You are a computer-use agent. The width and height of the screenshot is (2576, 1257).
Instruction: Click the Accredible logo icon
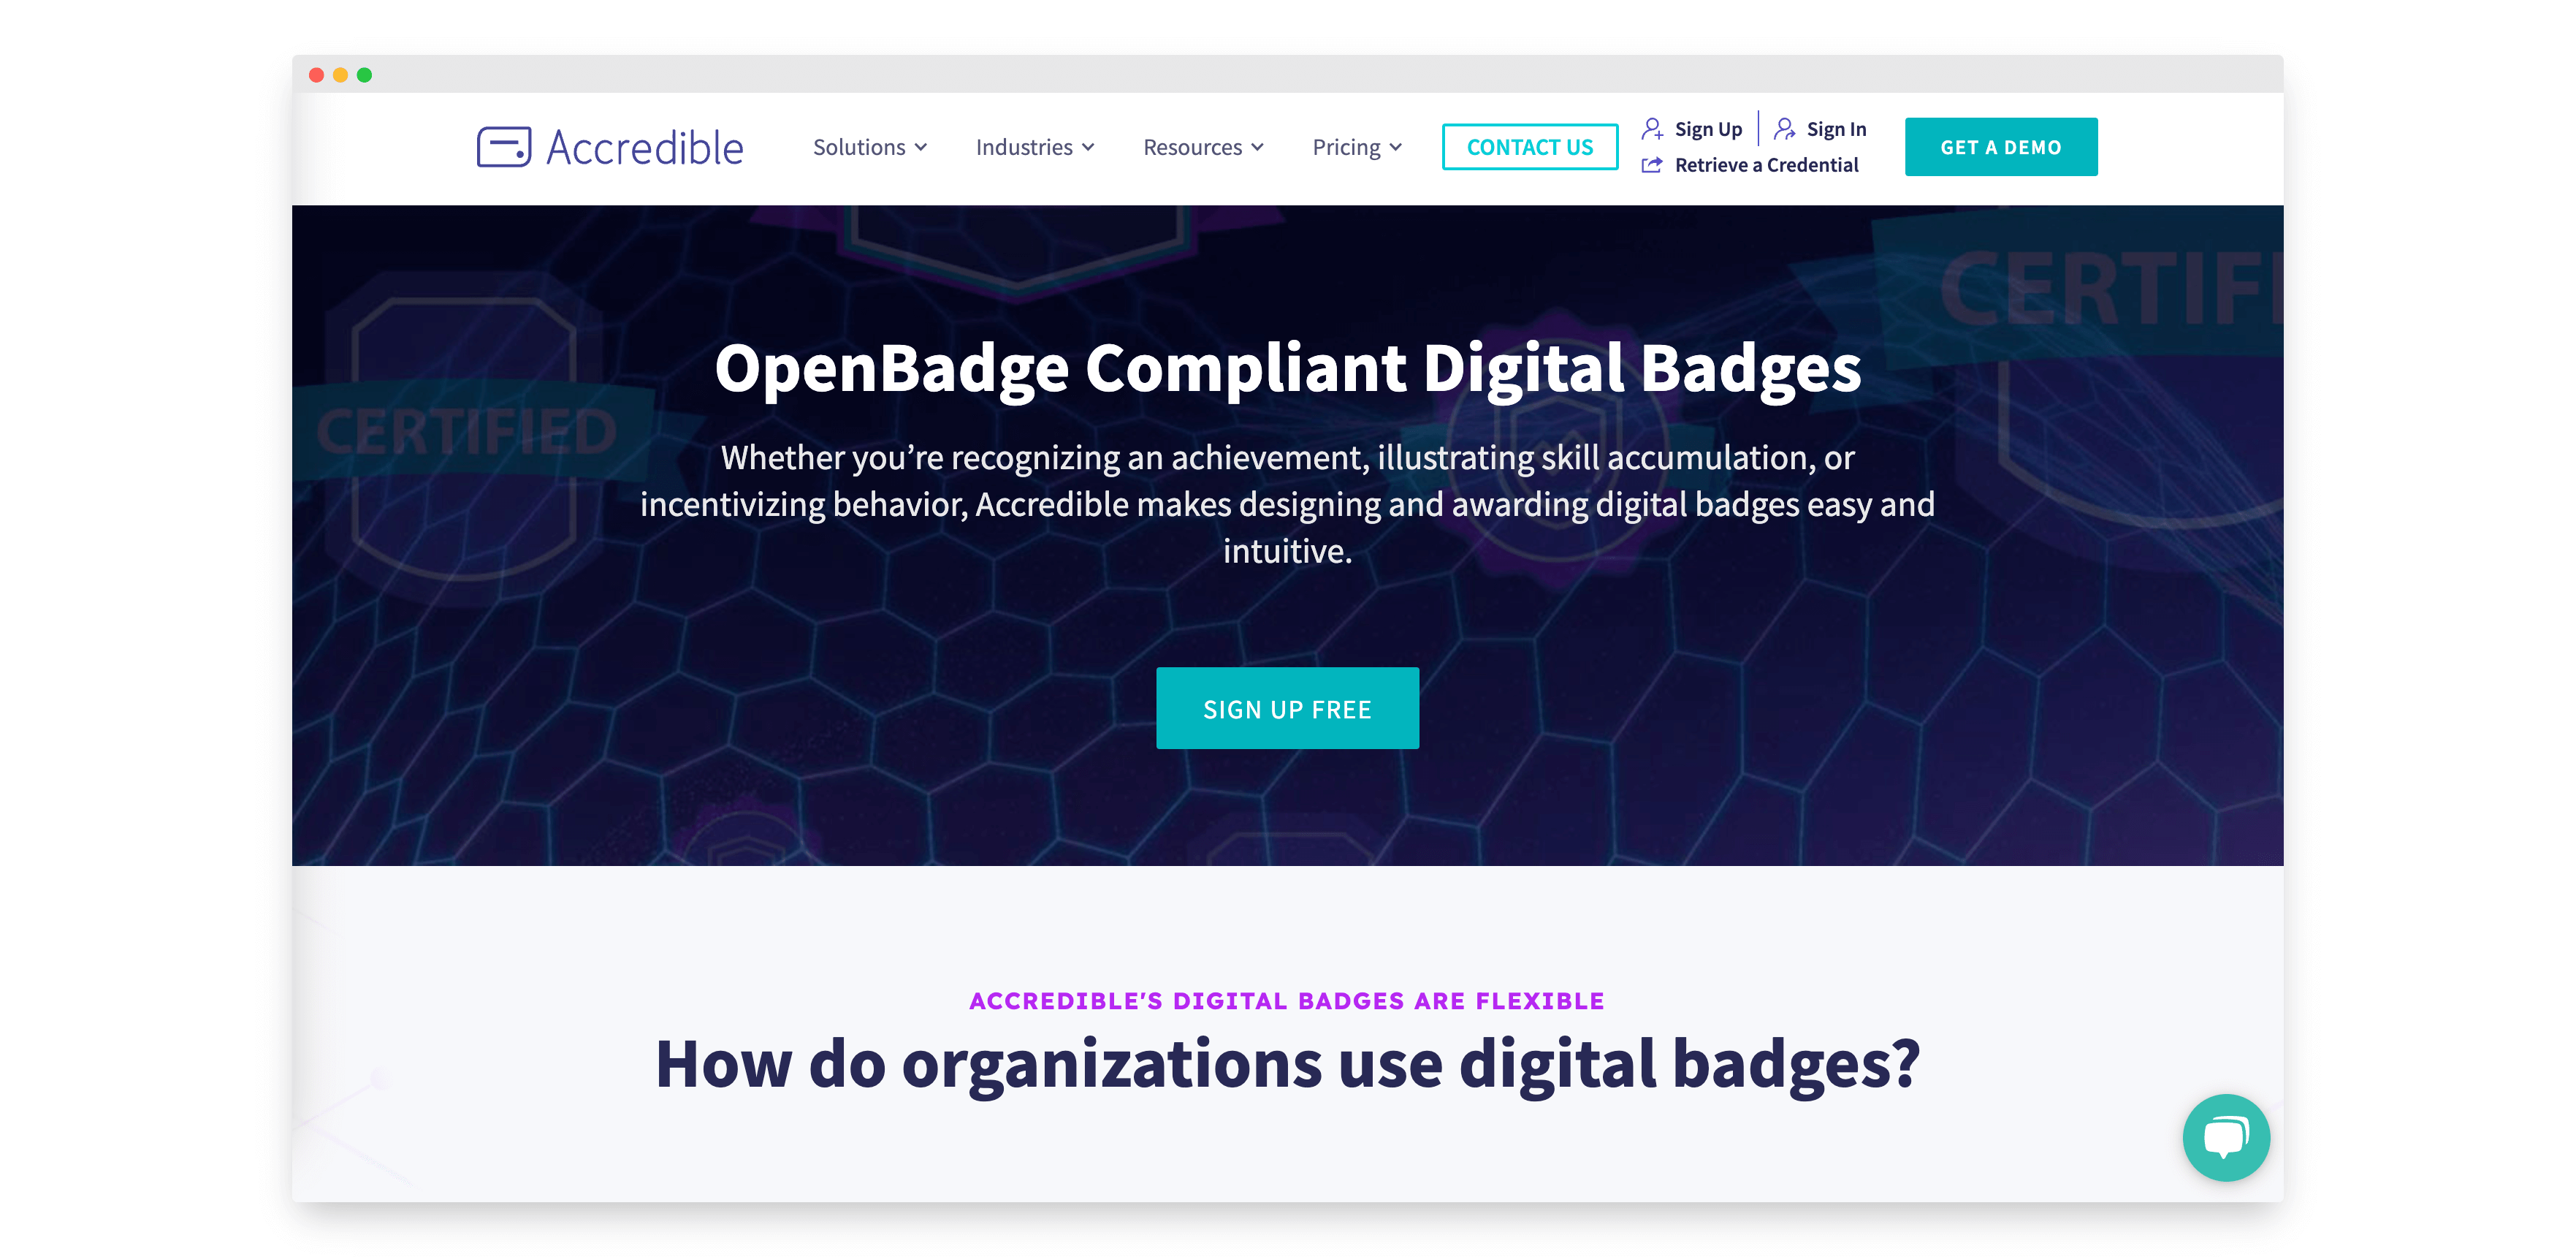[x=504, y=147]
